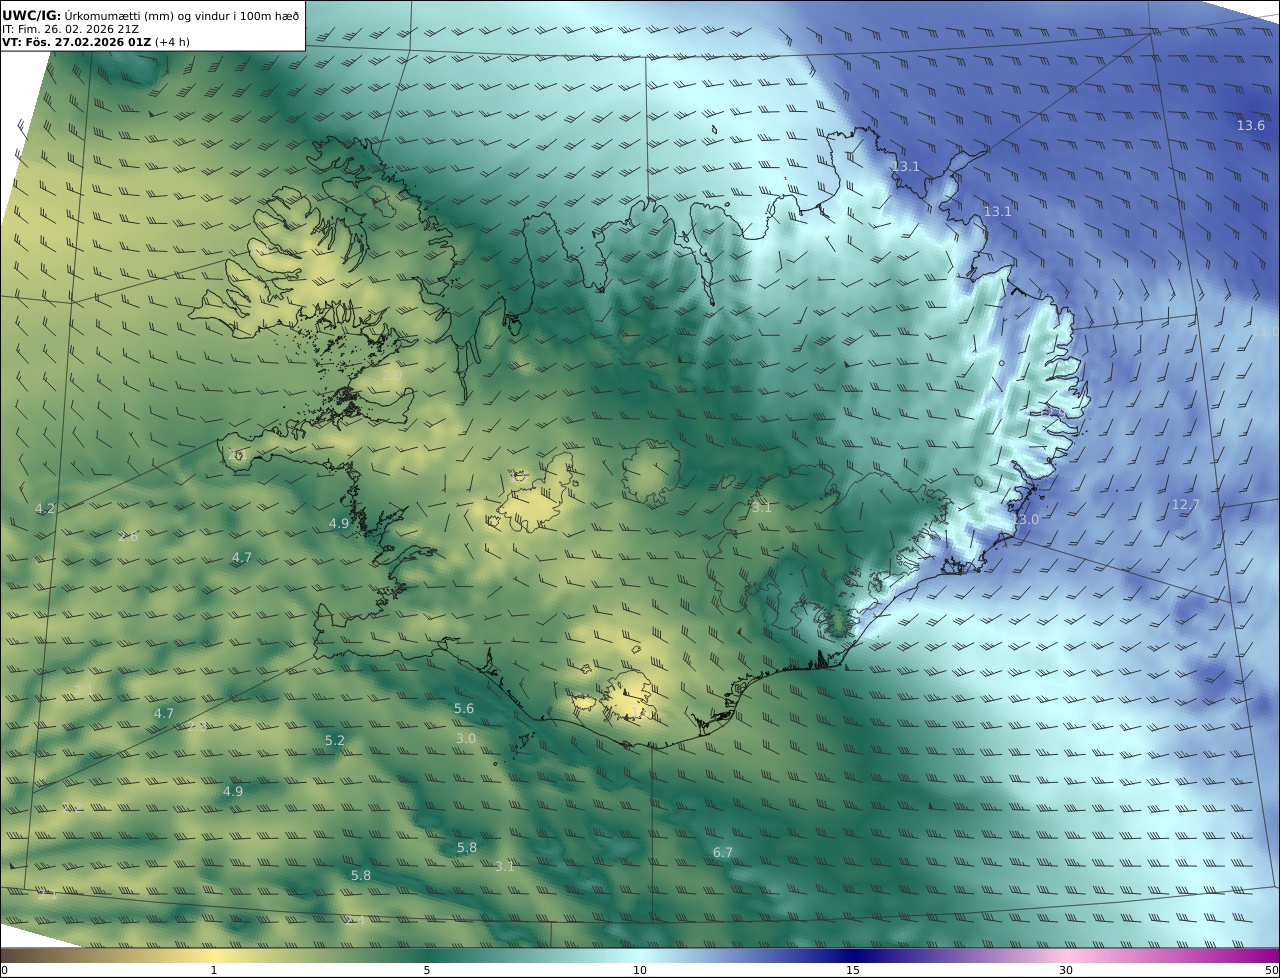Click the 4.2 value on the map

(x=45, y=508)
